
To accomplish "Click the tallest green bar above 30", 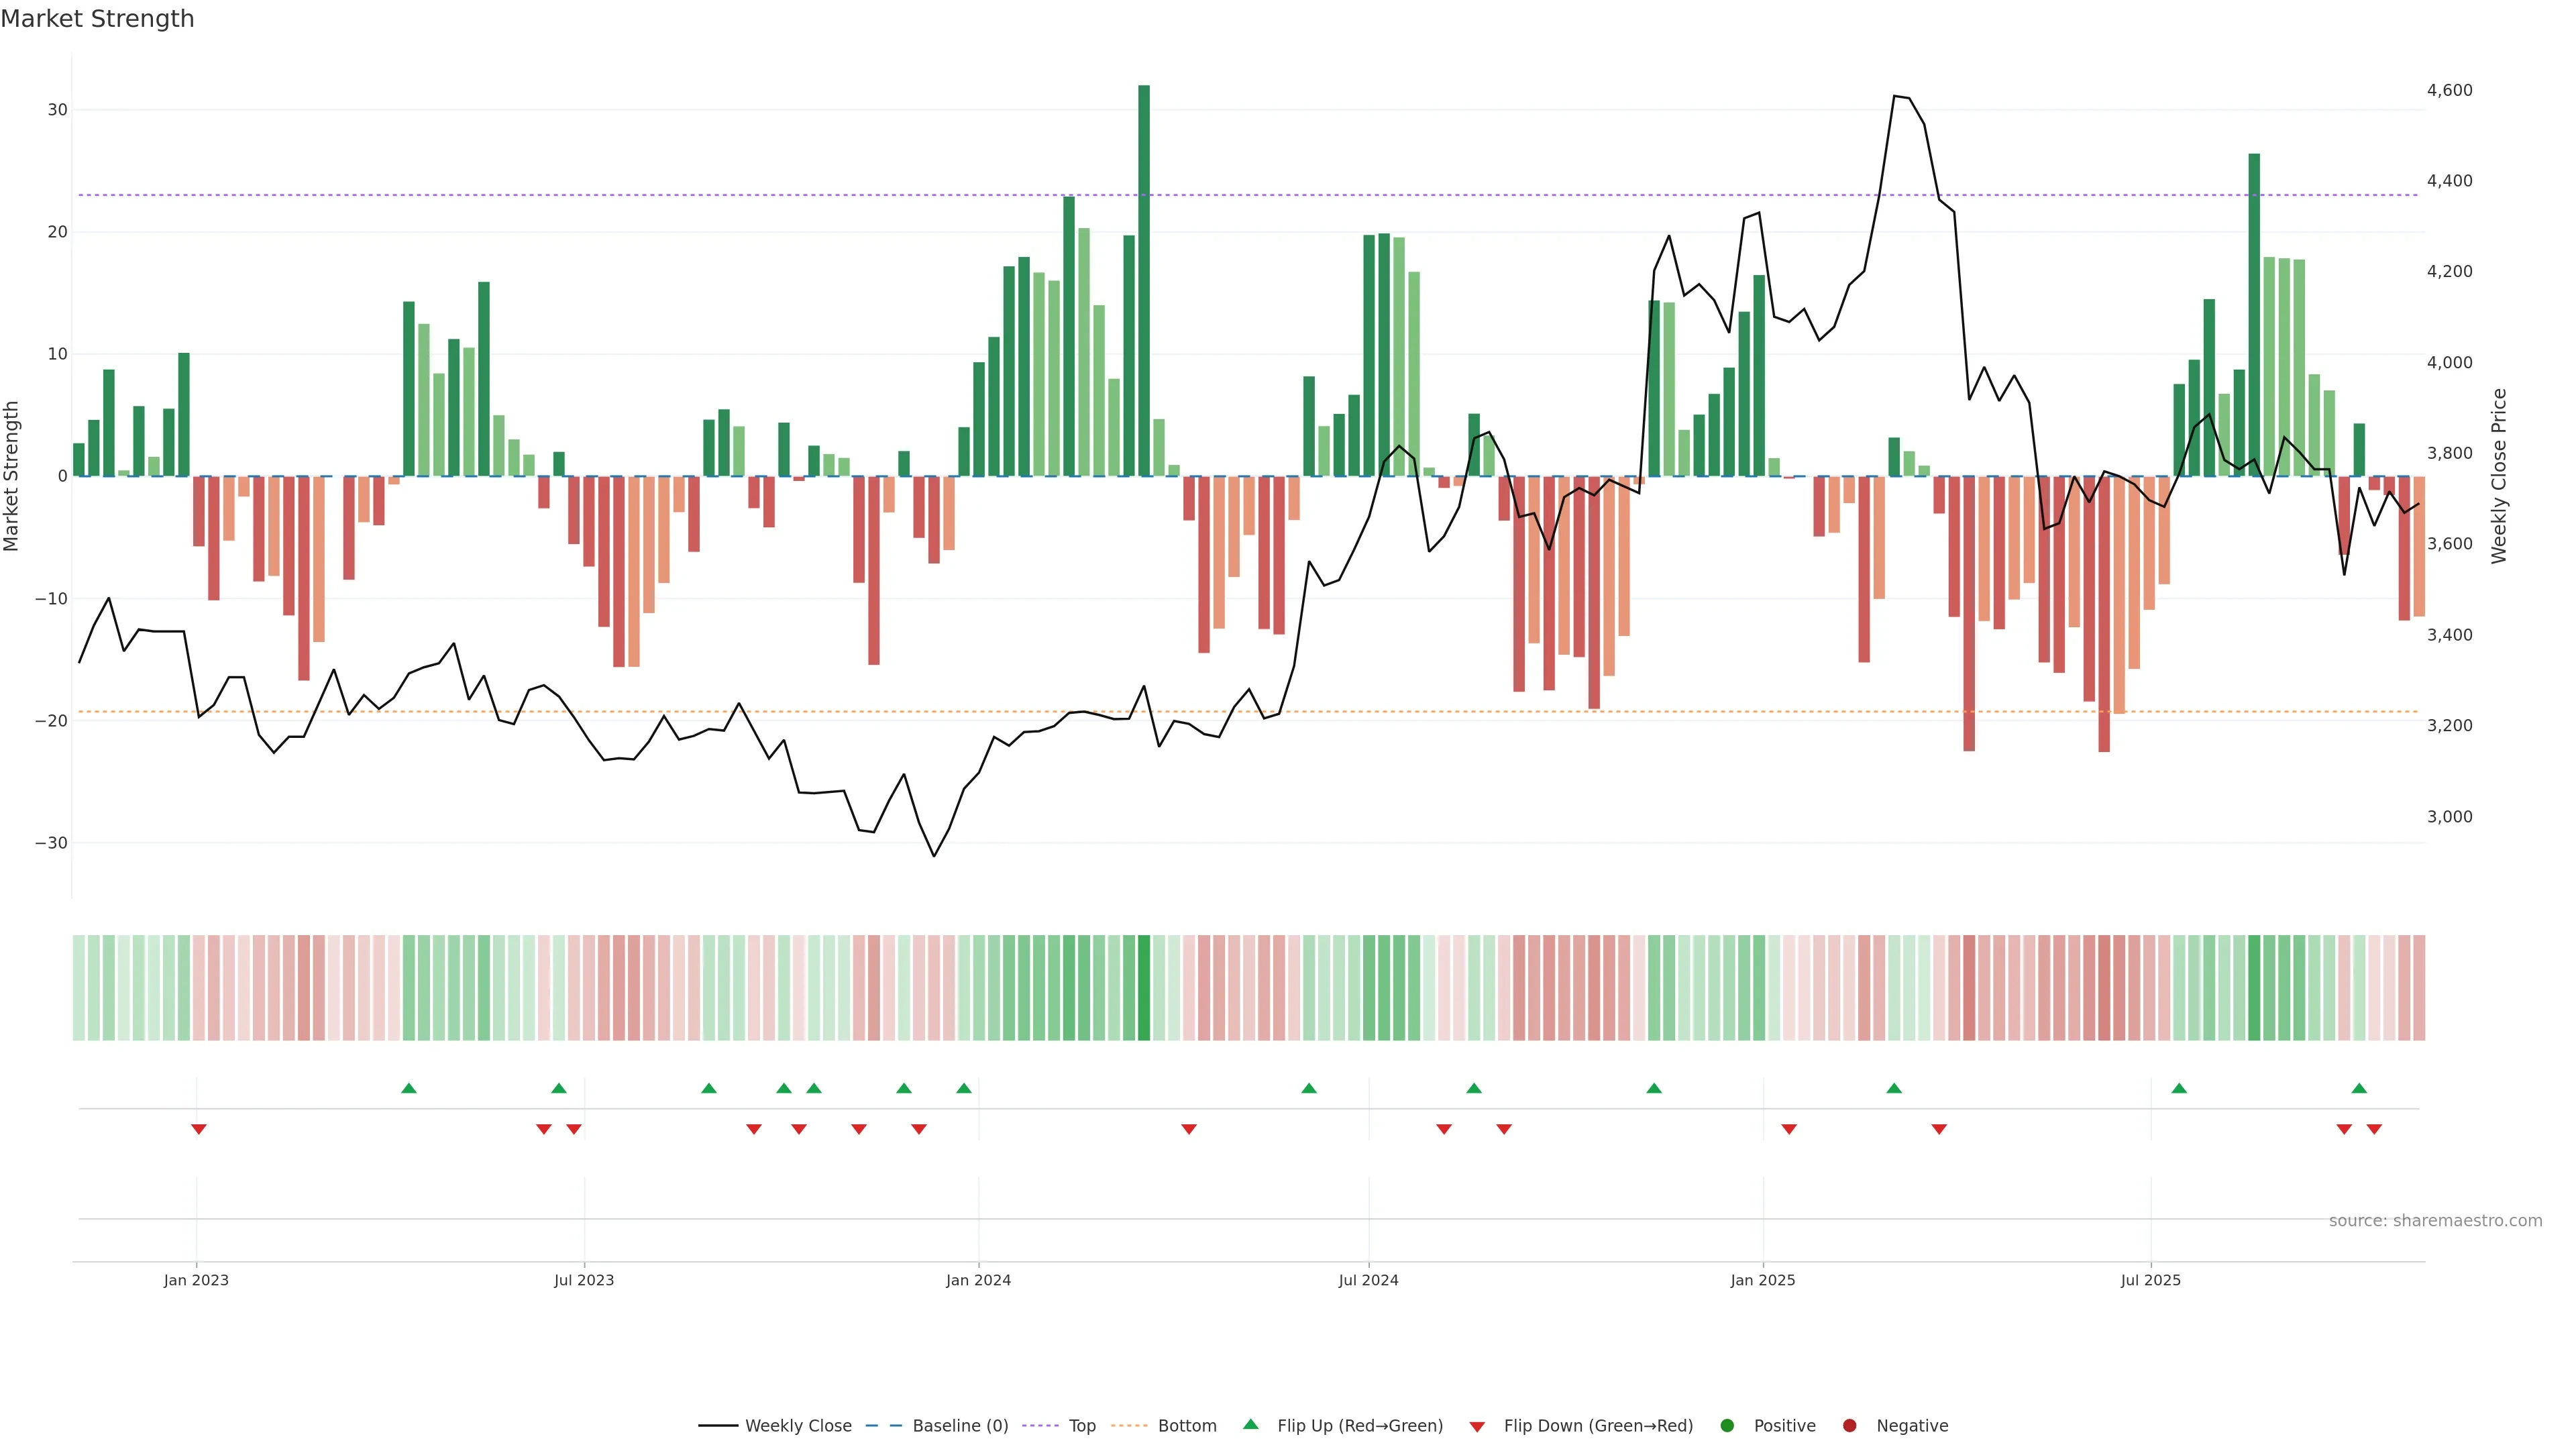I will tap(1144, 280).
